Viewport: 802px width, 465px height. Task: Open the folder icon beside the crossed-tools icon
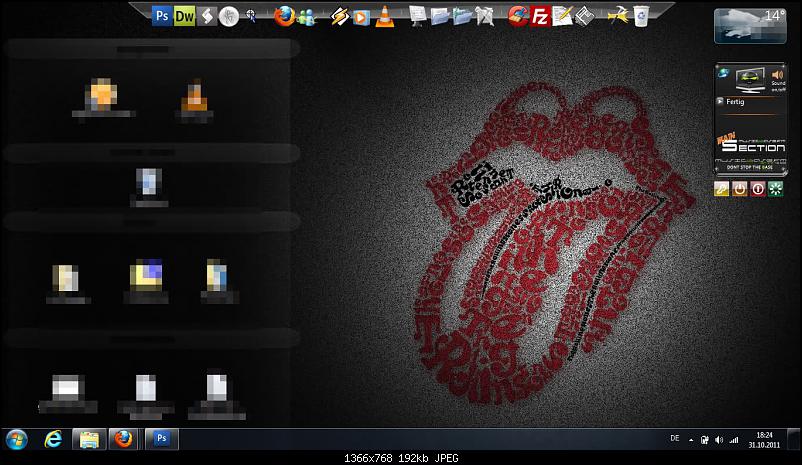point(462,16)
